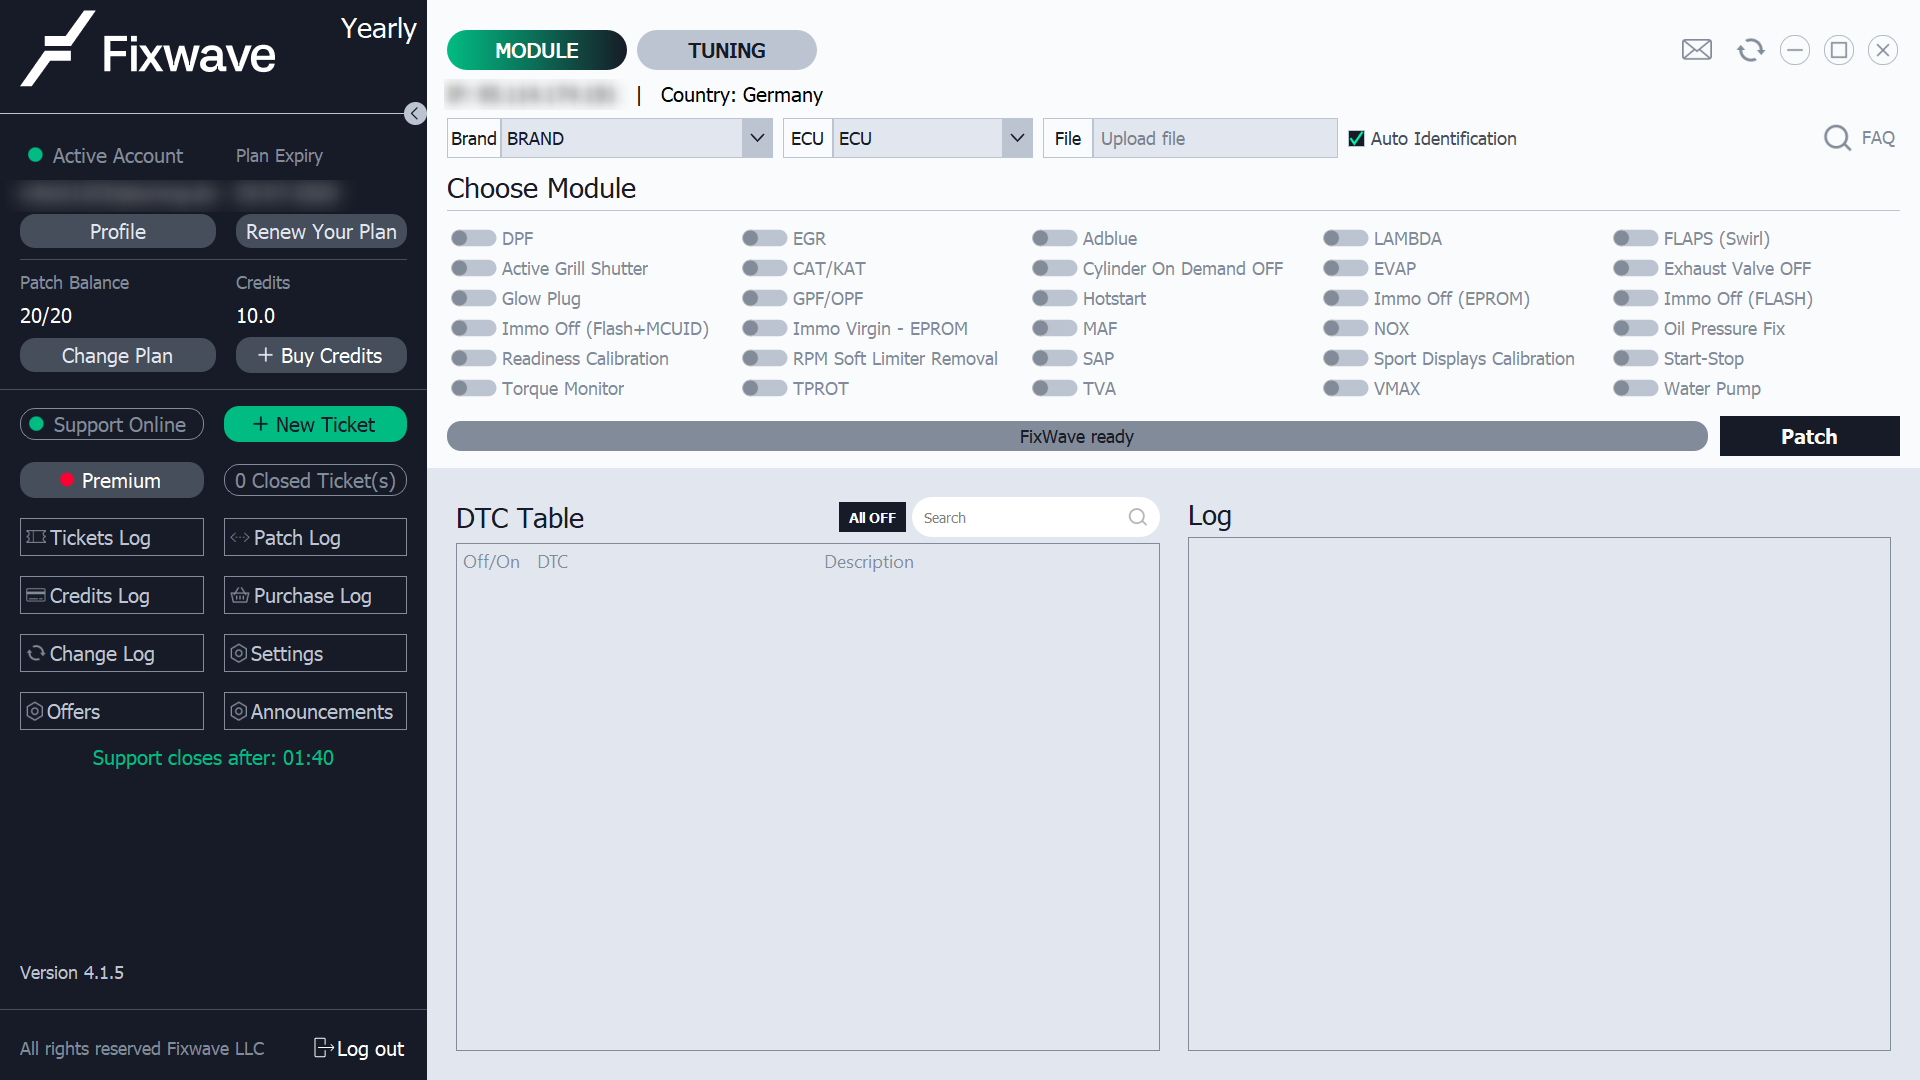Switch to the TUNING tab
The width and height of the screenshot is (1920, 1080).
tap(726, 50)
